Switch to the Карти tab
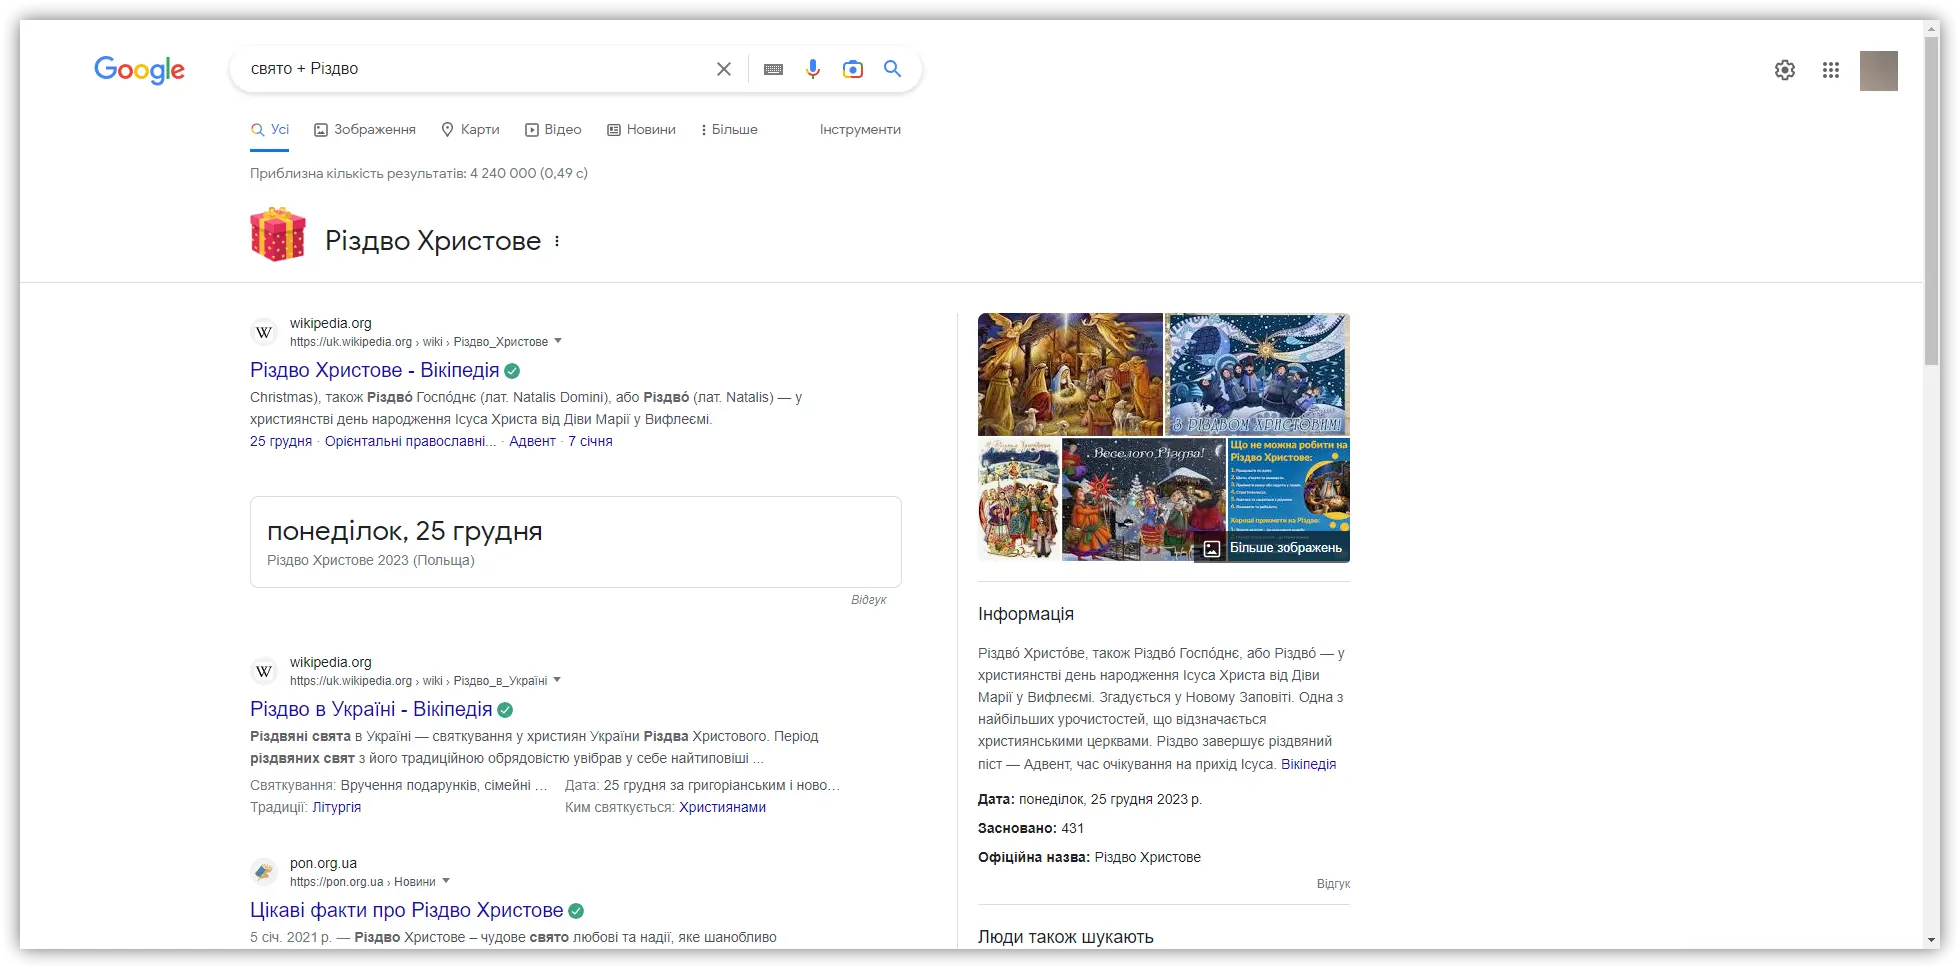Screen dimensions: 1960x969 click(470, 130)
